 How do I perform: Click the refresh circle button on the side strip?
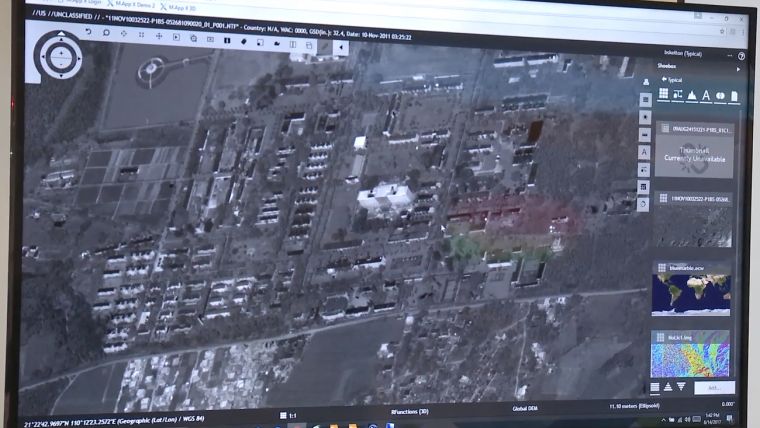tap(643, 204)
